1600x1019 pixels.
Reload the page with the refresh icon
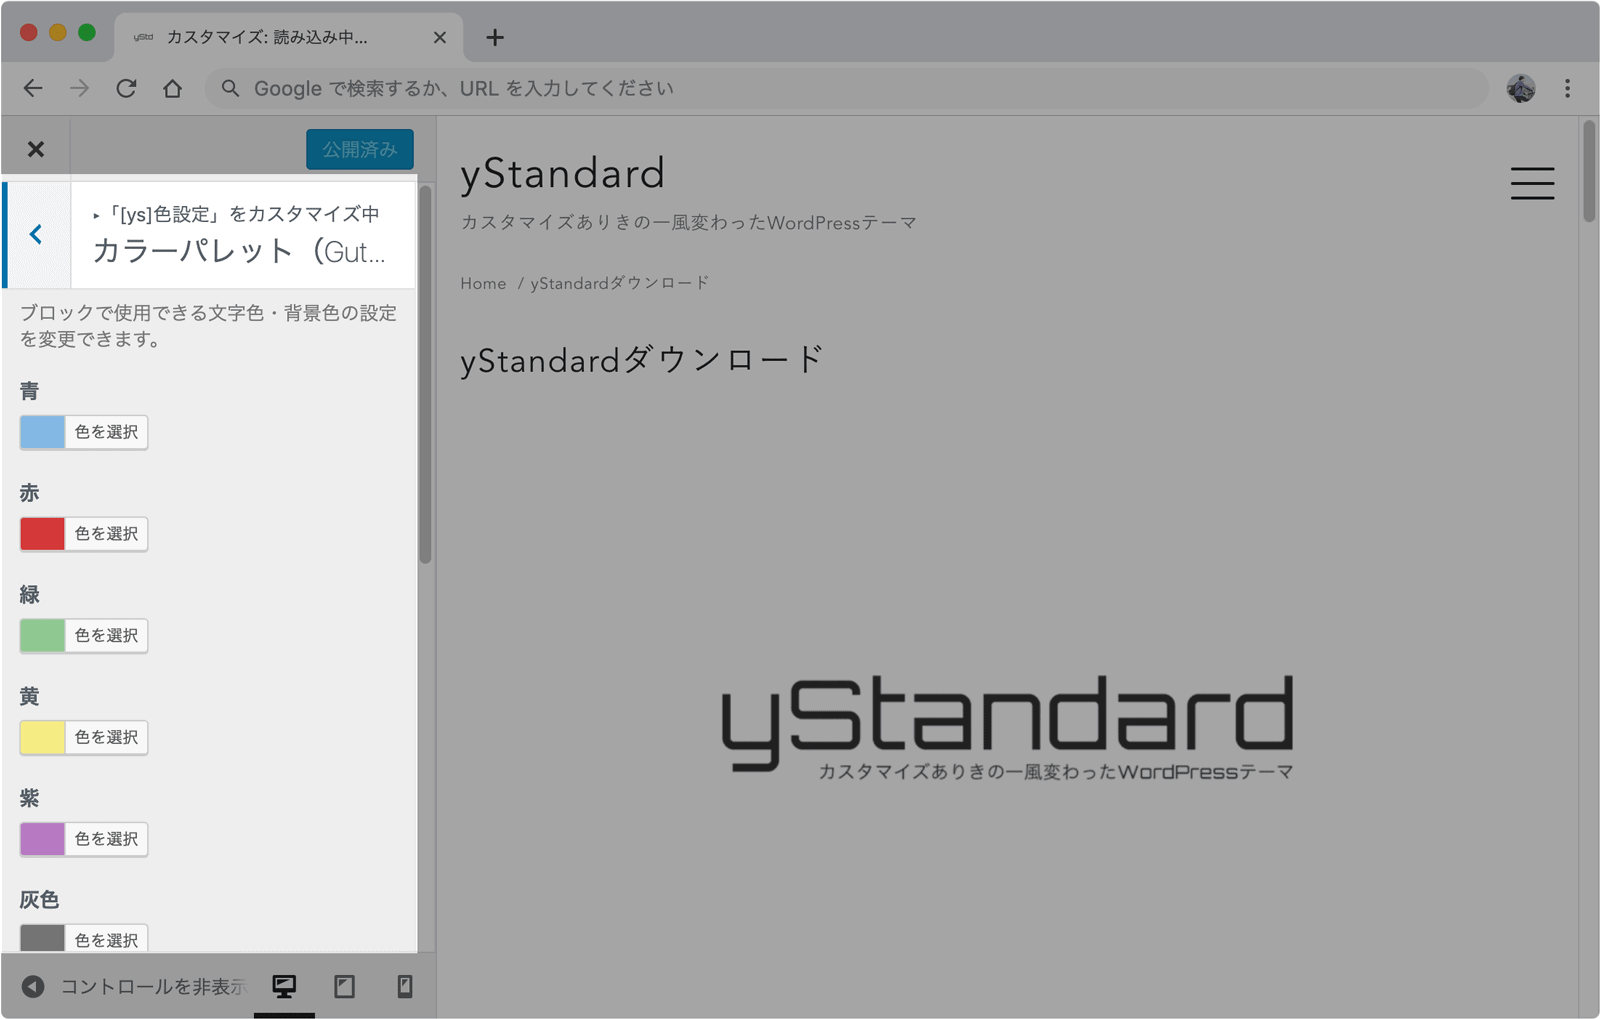tap(126, 88)
